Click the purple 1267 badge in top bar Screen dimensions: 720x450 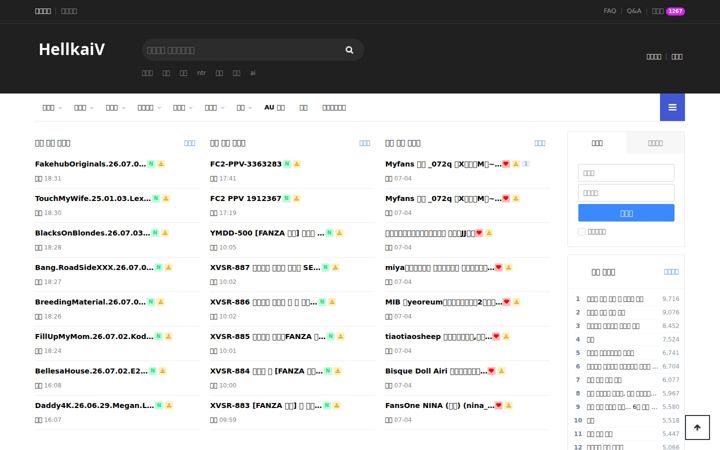675,11
